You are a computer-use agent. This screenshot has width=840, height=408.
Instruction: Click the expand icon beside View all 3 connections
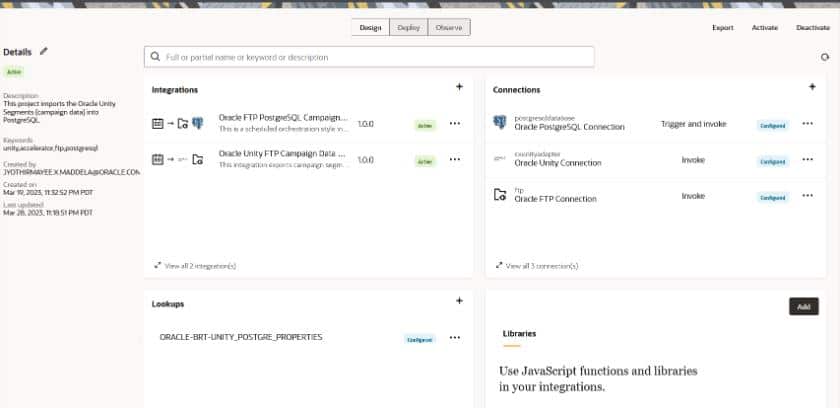pyautogui.click(x=499, y=266)
